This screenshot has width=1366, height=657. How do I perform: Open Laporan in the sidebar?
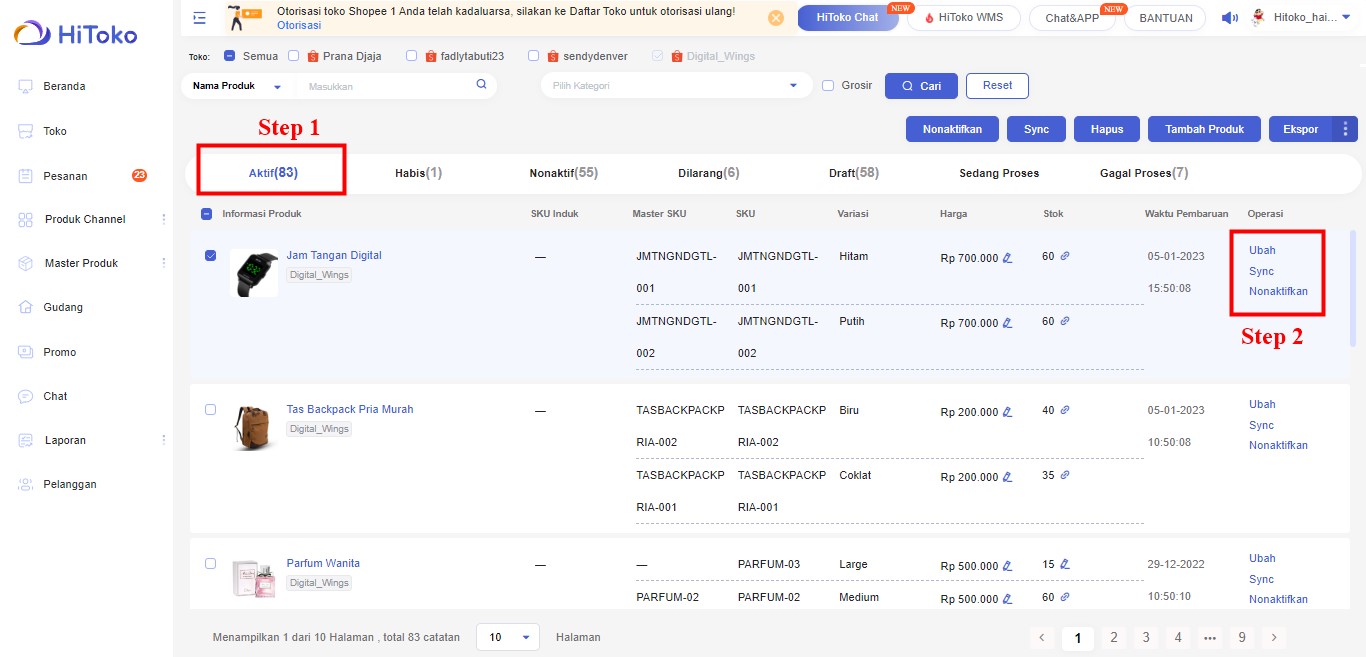(65, 440)
